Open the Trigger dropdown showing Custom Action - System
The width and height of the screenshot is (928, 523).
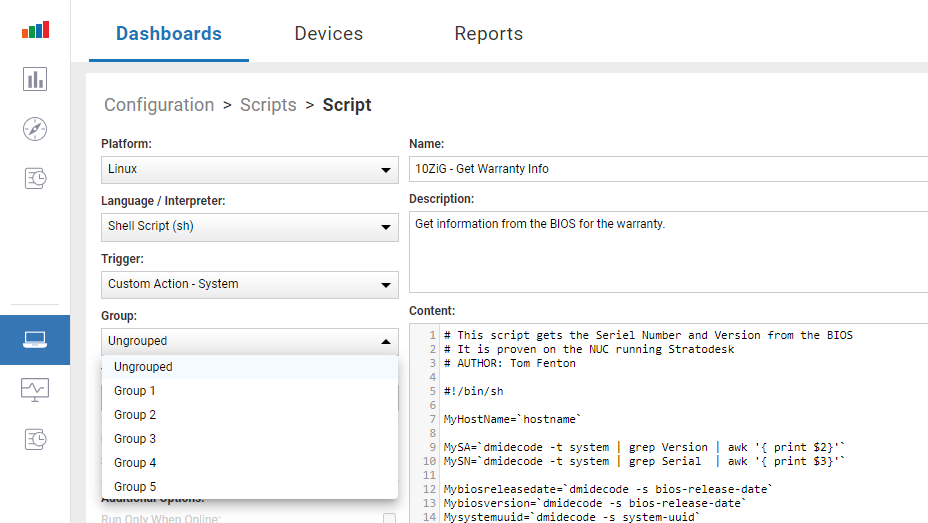pos(250,285)
